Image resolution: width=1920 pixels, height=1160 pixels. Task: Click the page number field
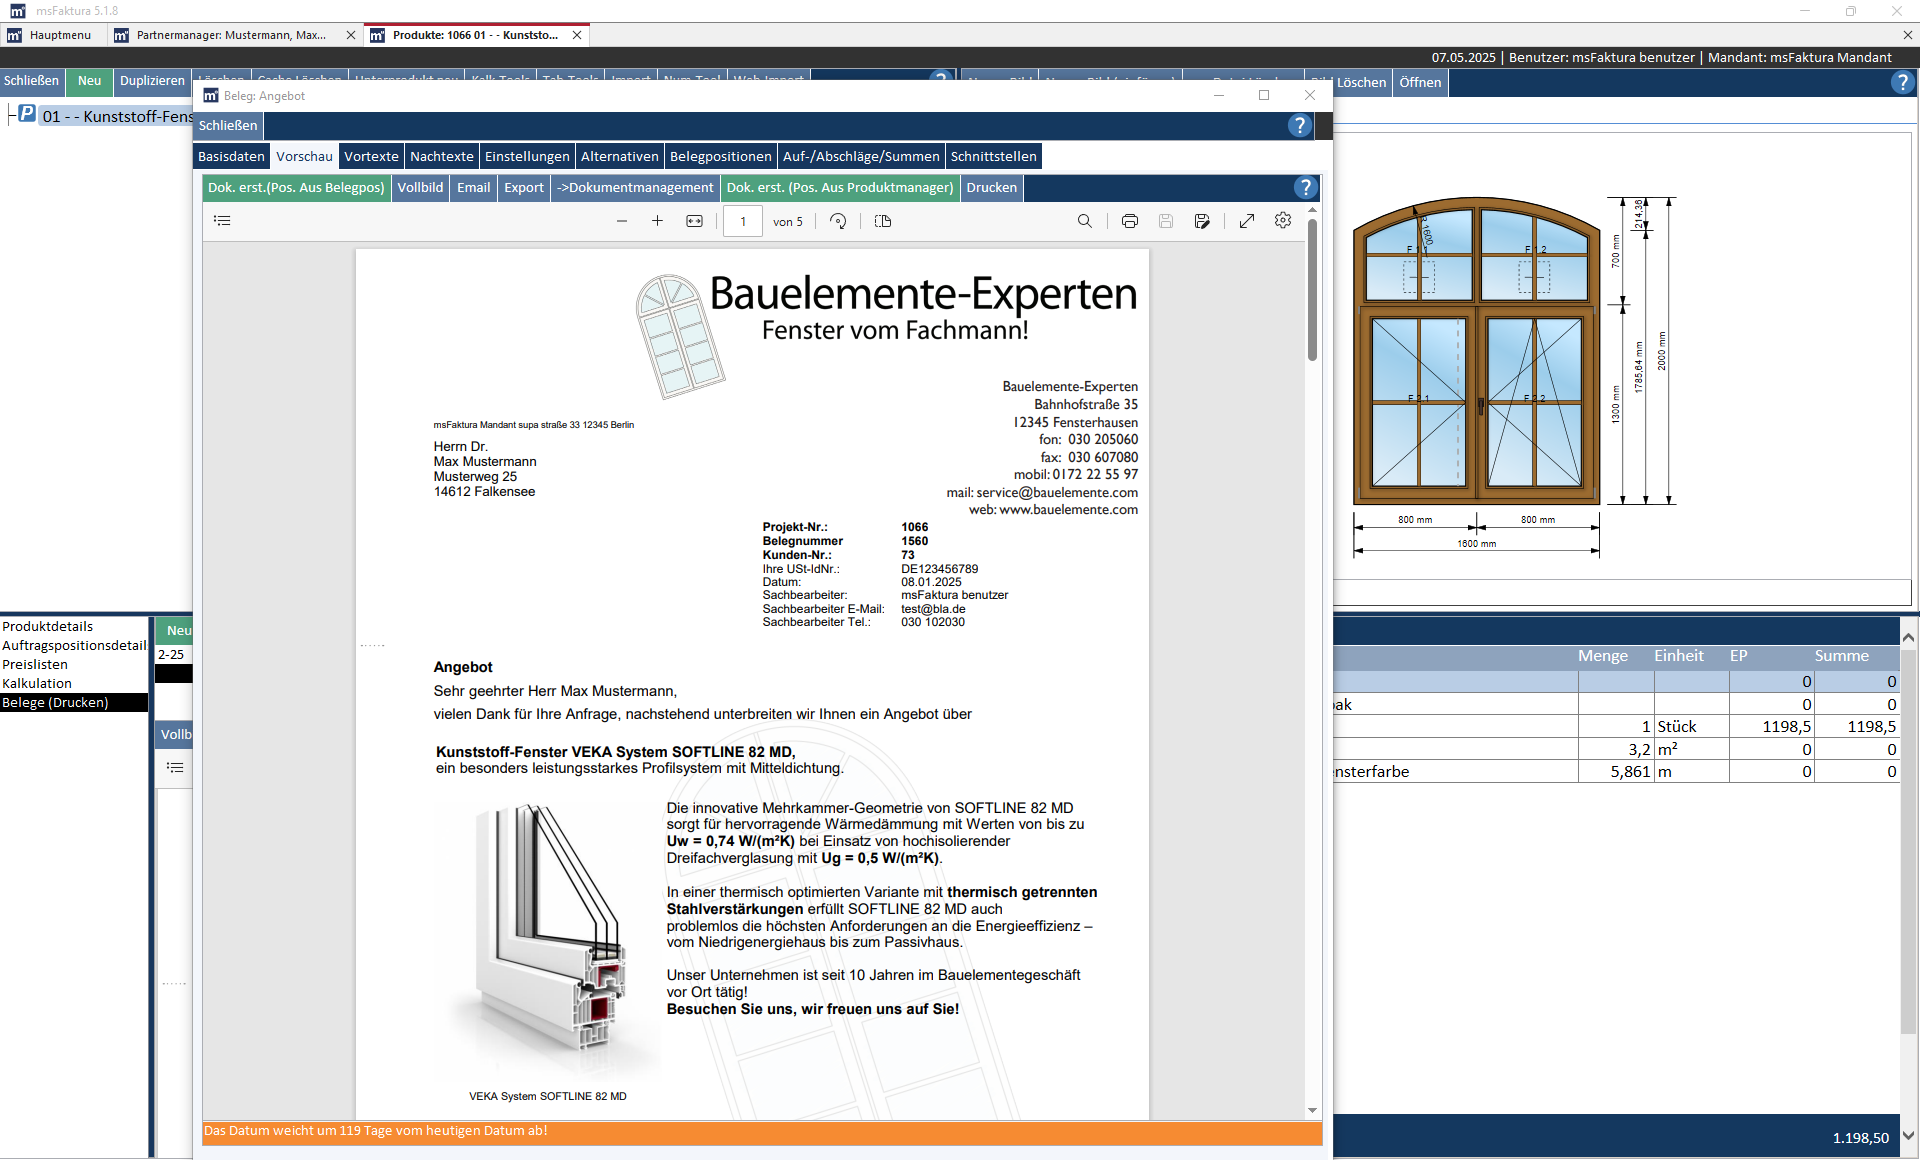pos(743,221)
